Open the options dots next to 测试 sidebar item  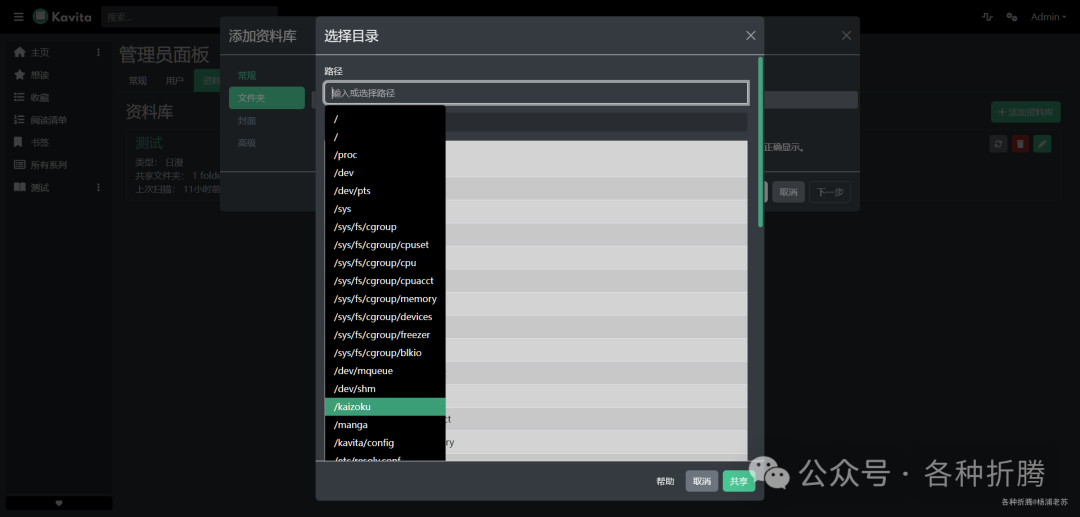[98, 187]
